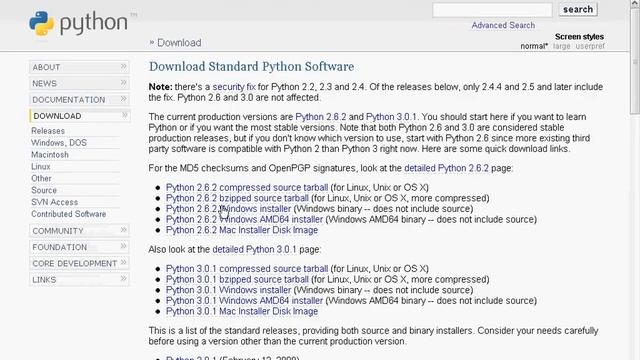640x360 pixels.
Task: Download Python 3.0.1 Windows installer
Action: (x=228, y=290)
